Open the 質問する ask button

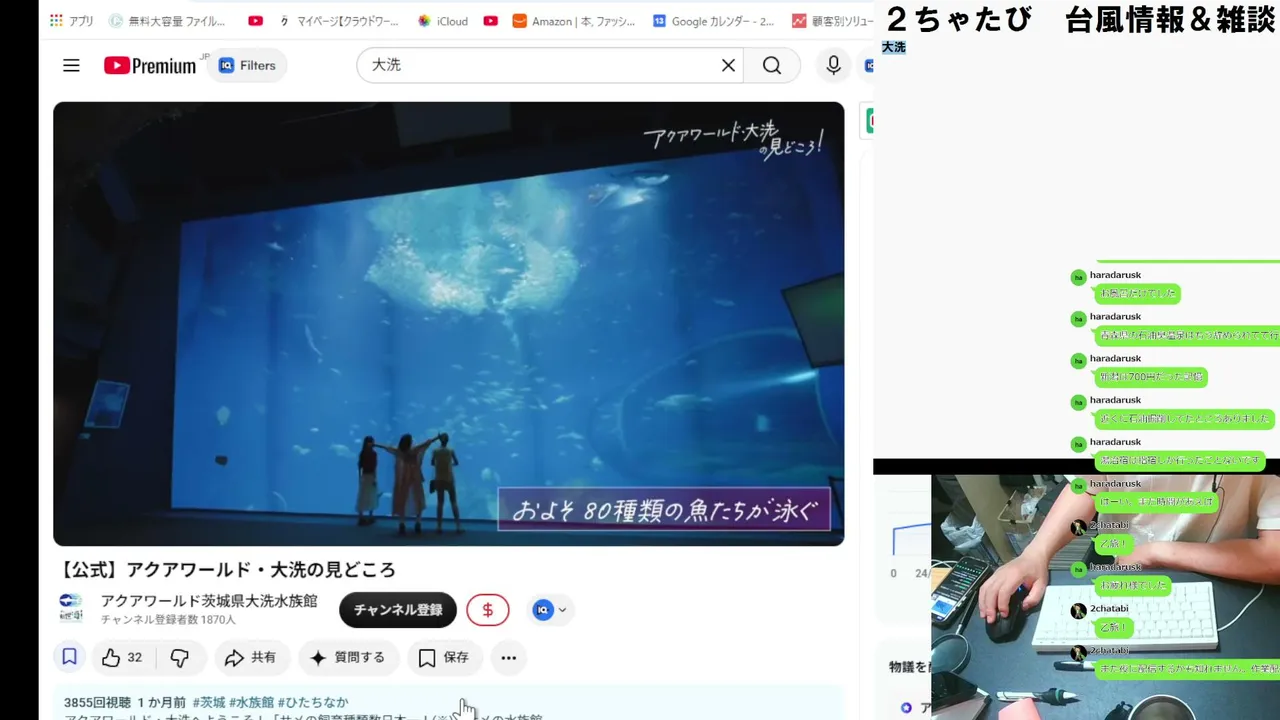click(x=348, y=658)
